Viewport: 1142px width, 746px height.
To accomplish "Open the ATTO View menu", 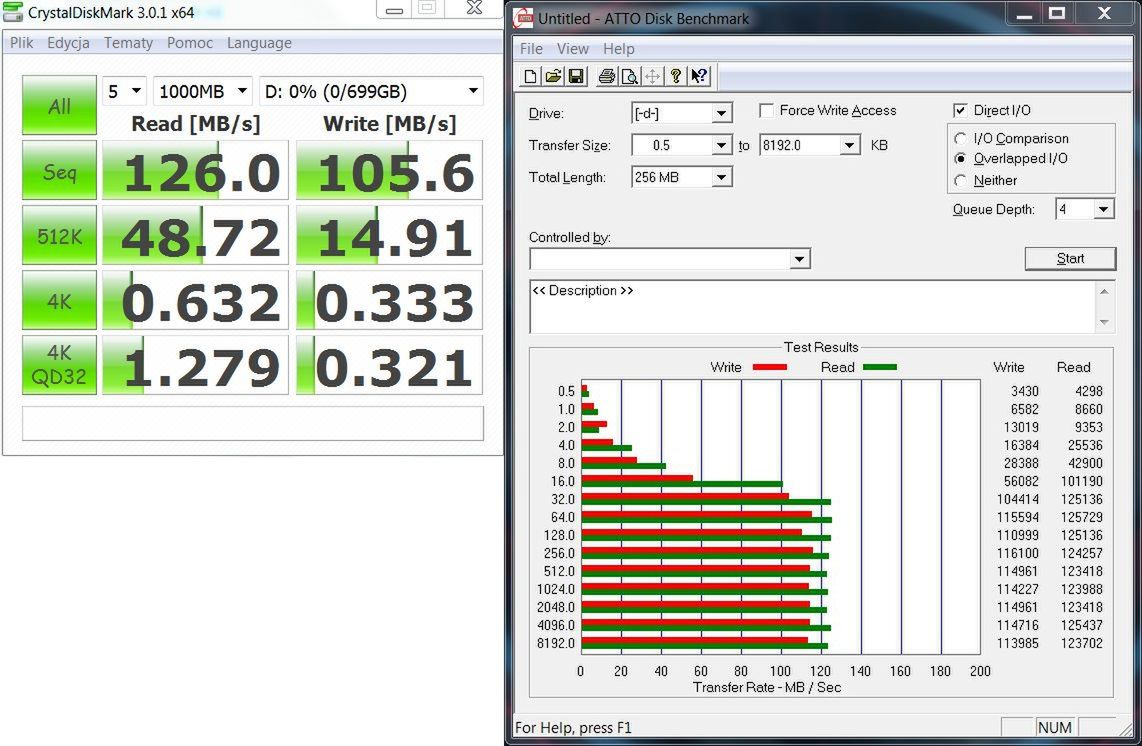I will point(572,49).
